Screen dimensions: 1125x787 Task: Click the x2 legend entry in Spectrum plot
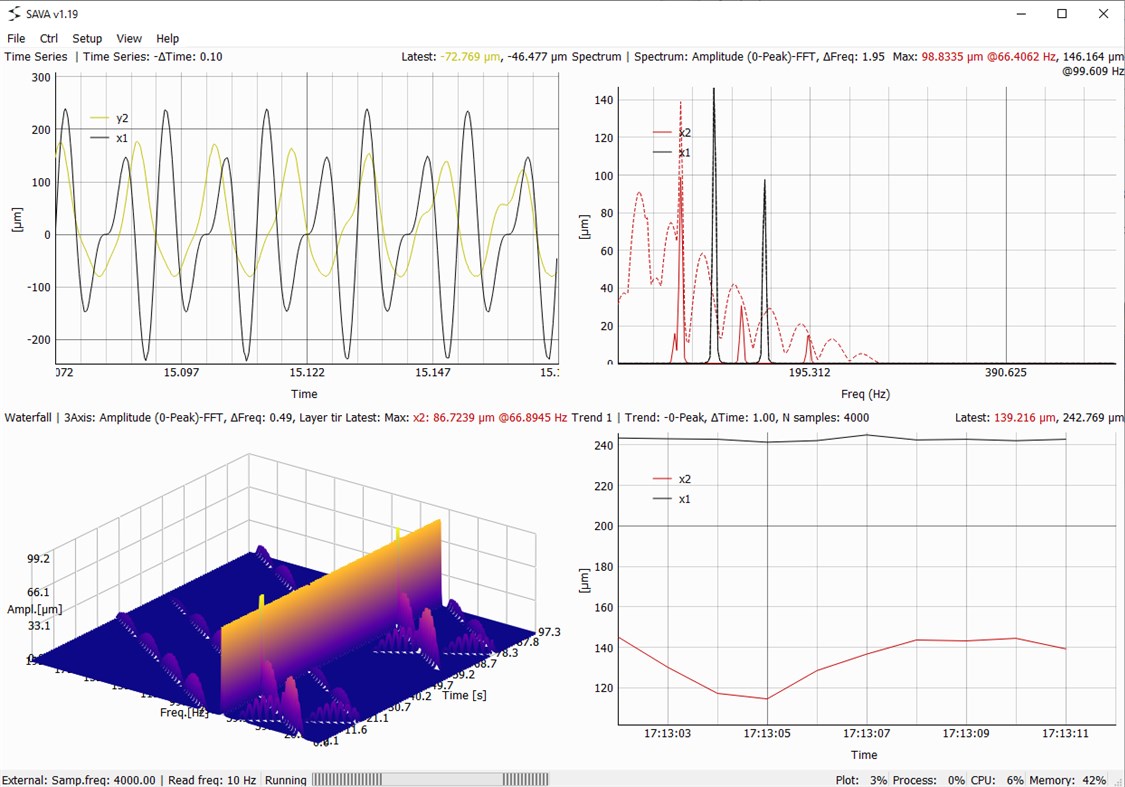click(672, 133)
